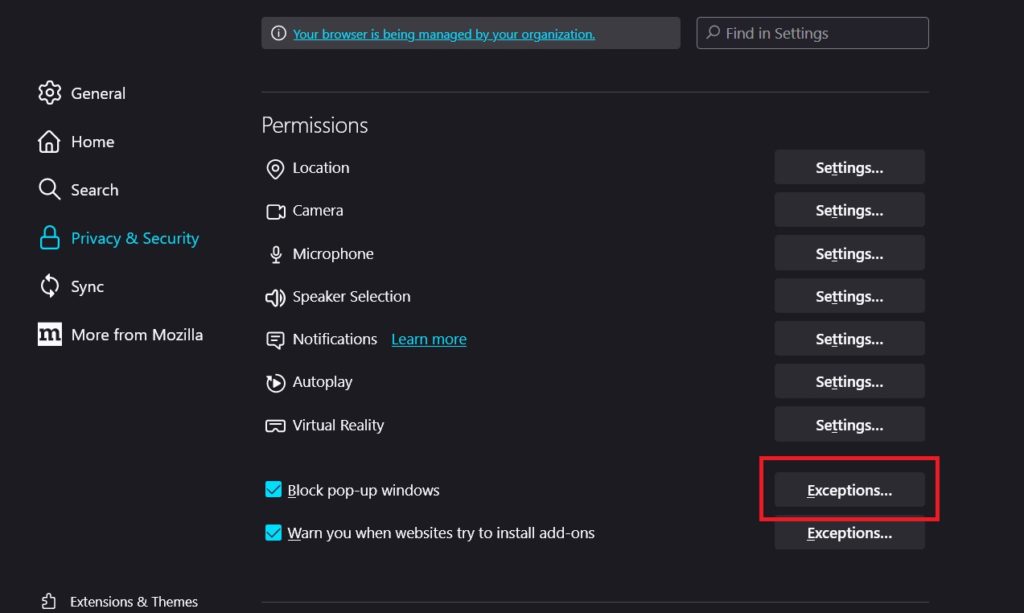Disable warning for add-on installations
This screenshot has width=1024, height=613.
click(x=273, y=533)
